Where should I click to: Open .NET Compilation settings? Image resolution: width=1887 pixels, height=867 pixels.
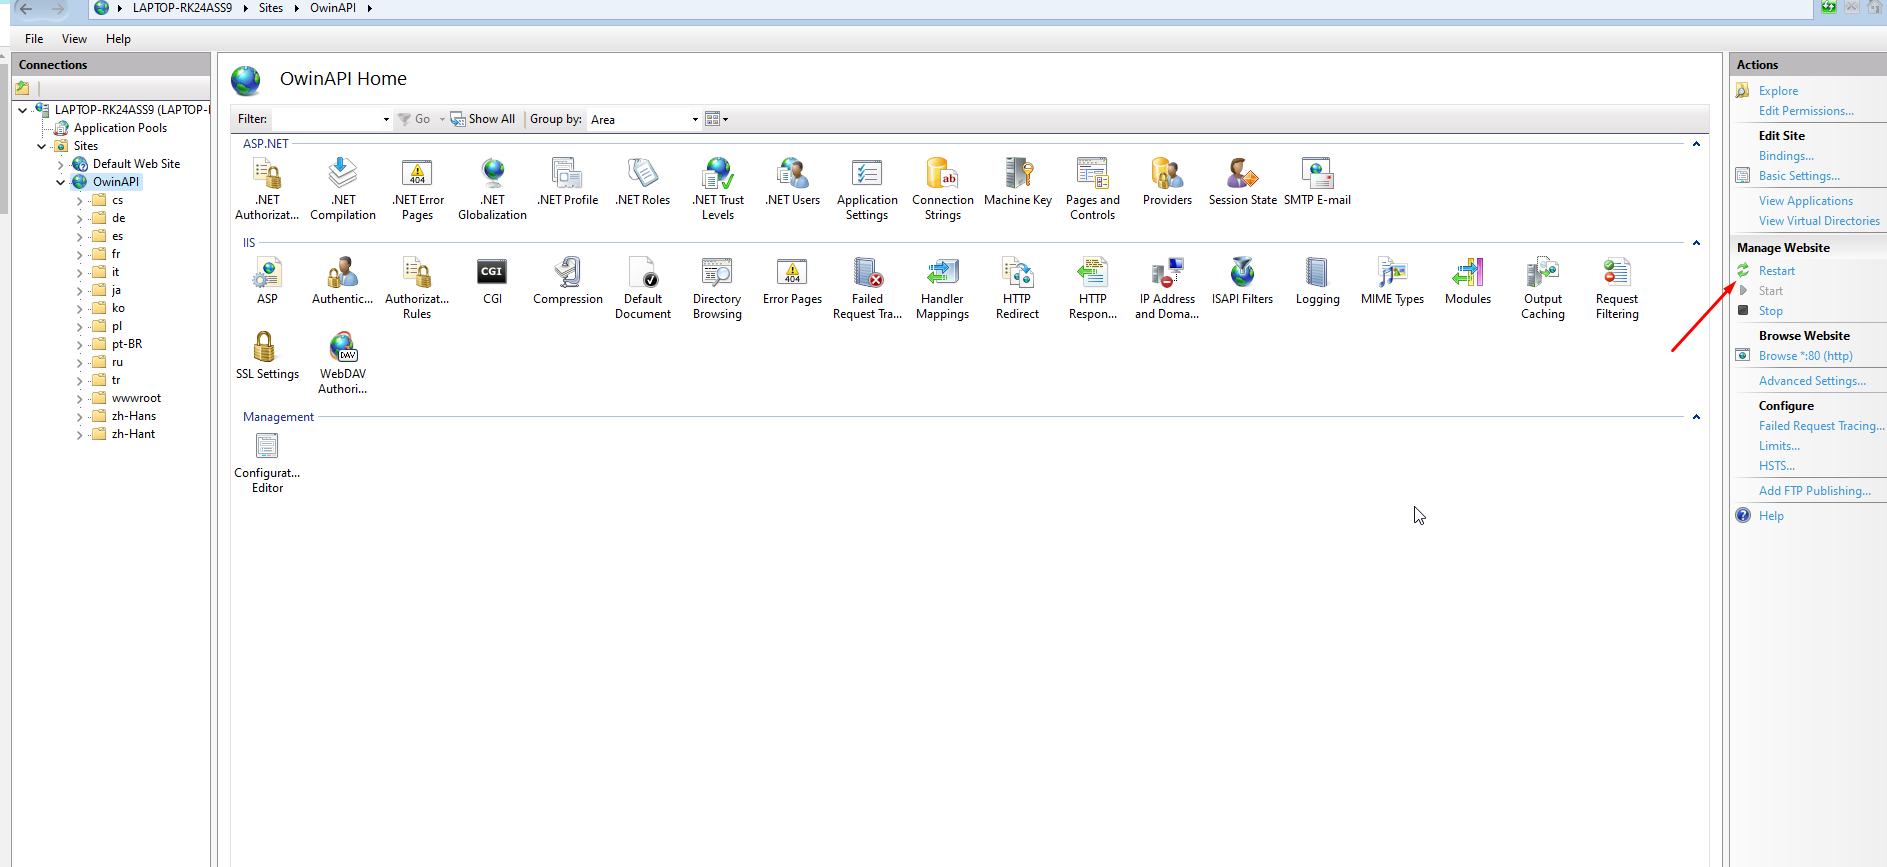[343, 189]
